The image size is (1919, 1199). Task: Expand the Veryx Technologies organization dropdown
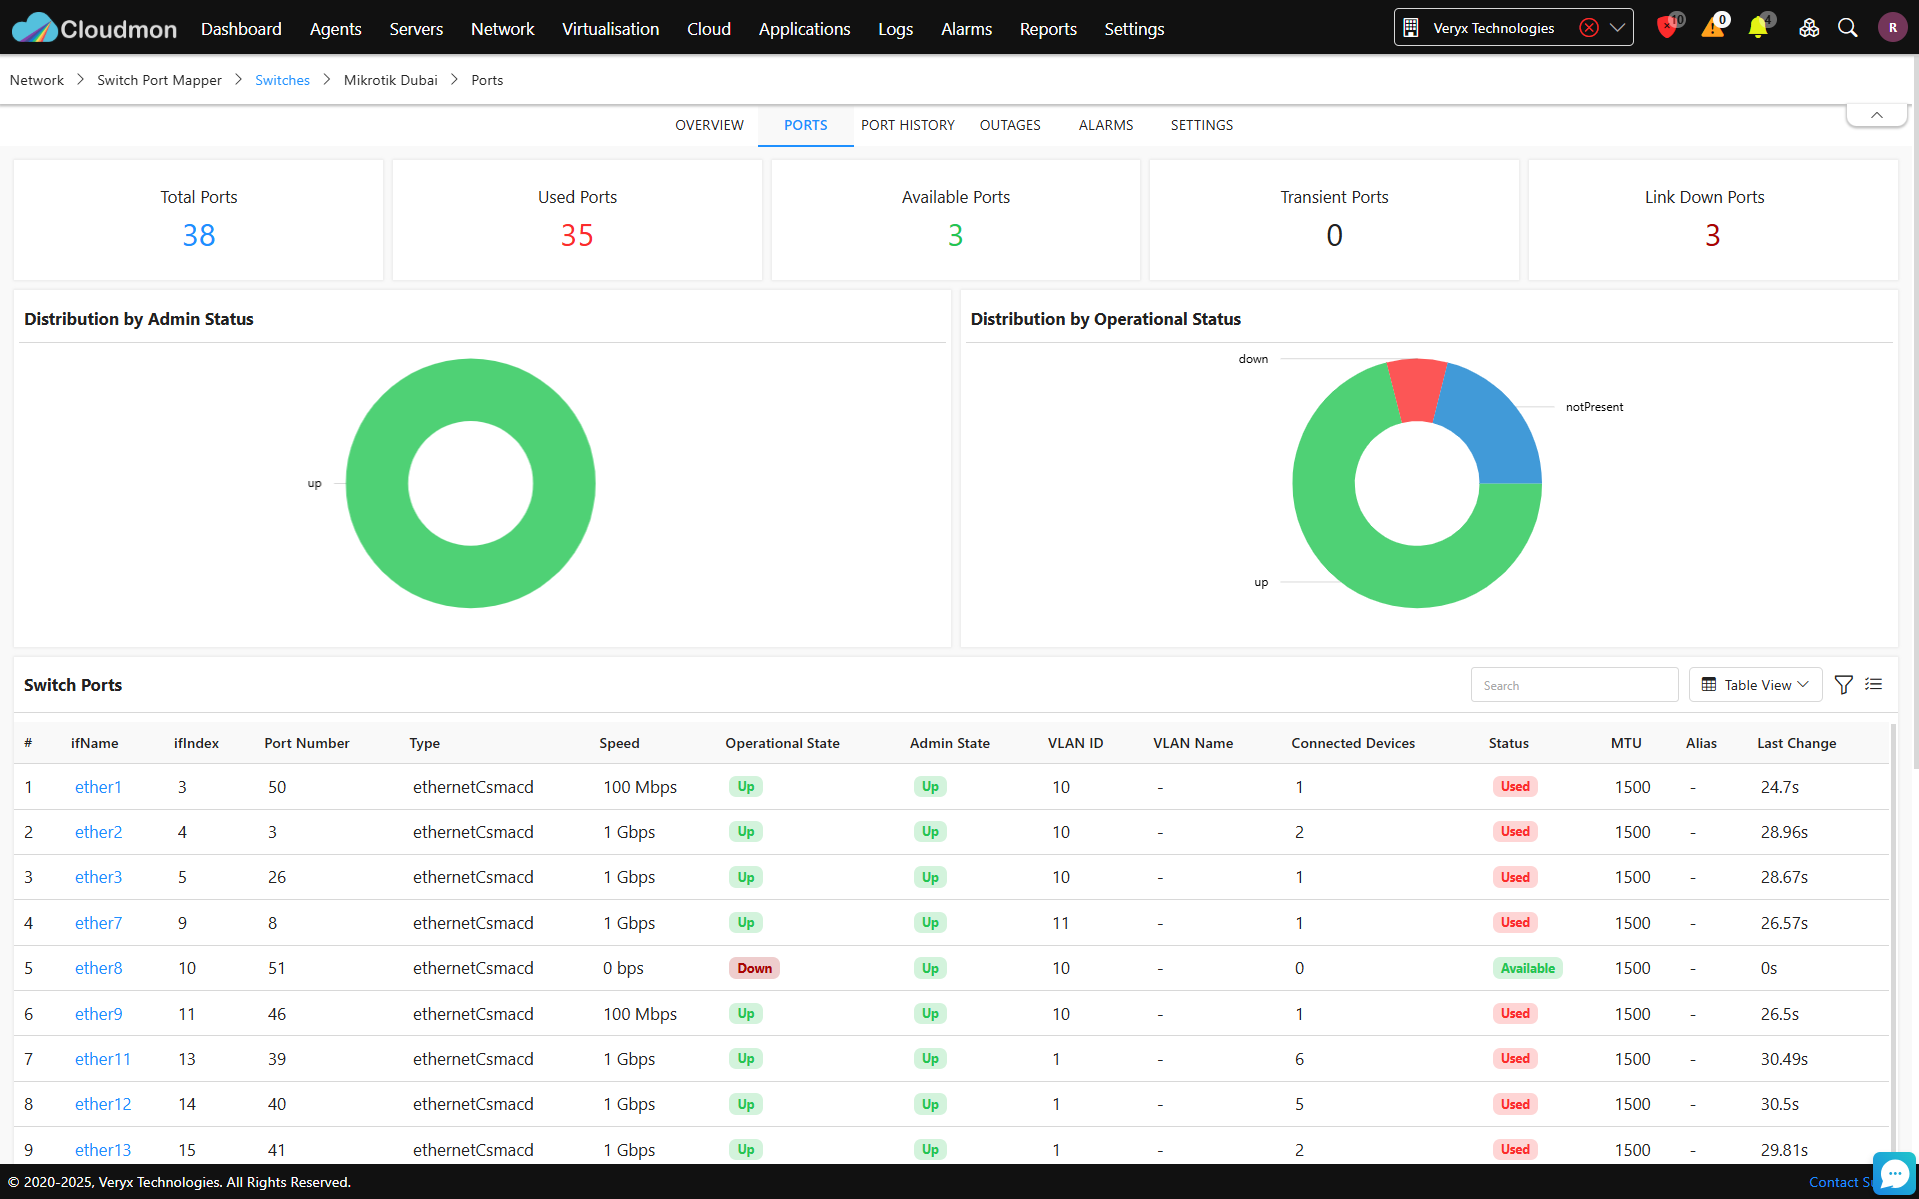pos(1617,28)
